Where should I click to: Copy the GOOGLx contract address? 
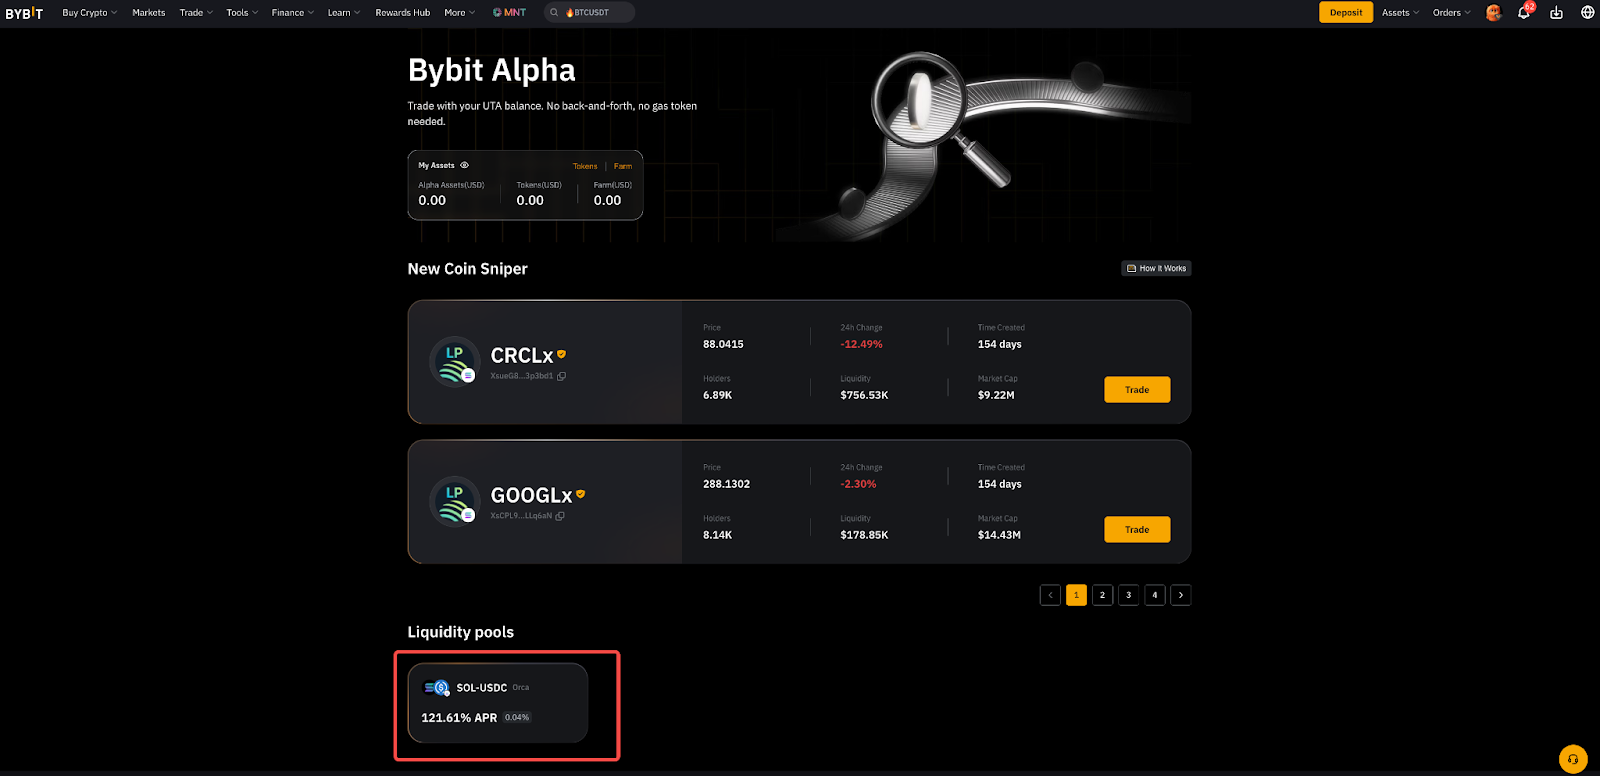[560, 516]
